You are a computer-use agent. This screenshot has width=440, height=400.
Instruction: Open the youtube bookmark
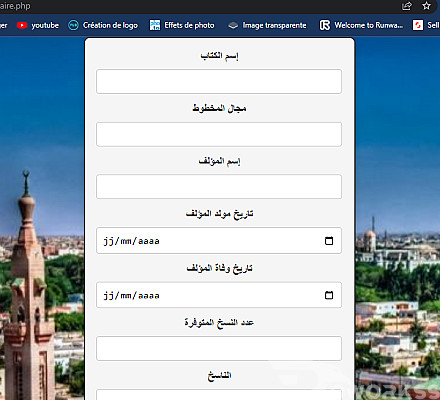(38, 25)
